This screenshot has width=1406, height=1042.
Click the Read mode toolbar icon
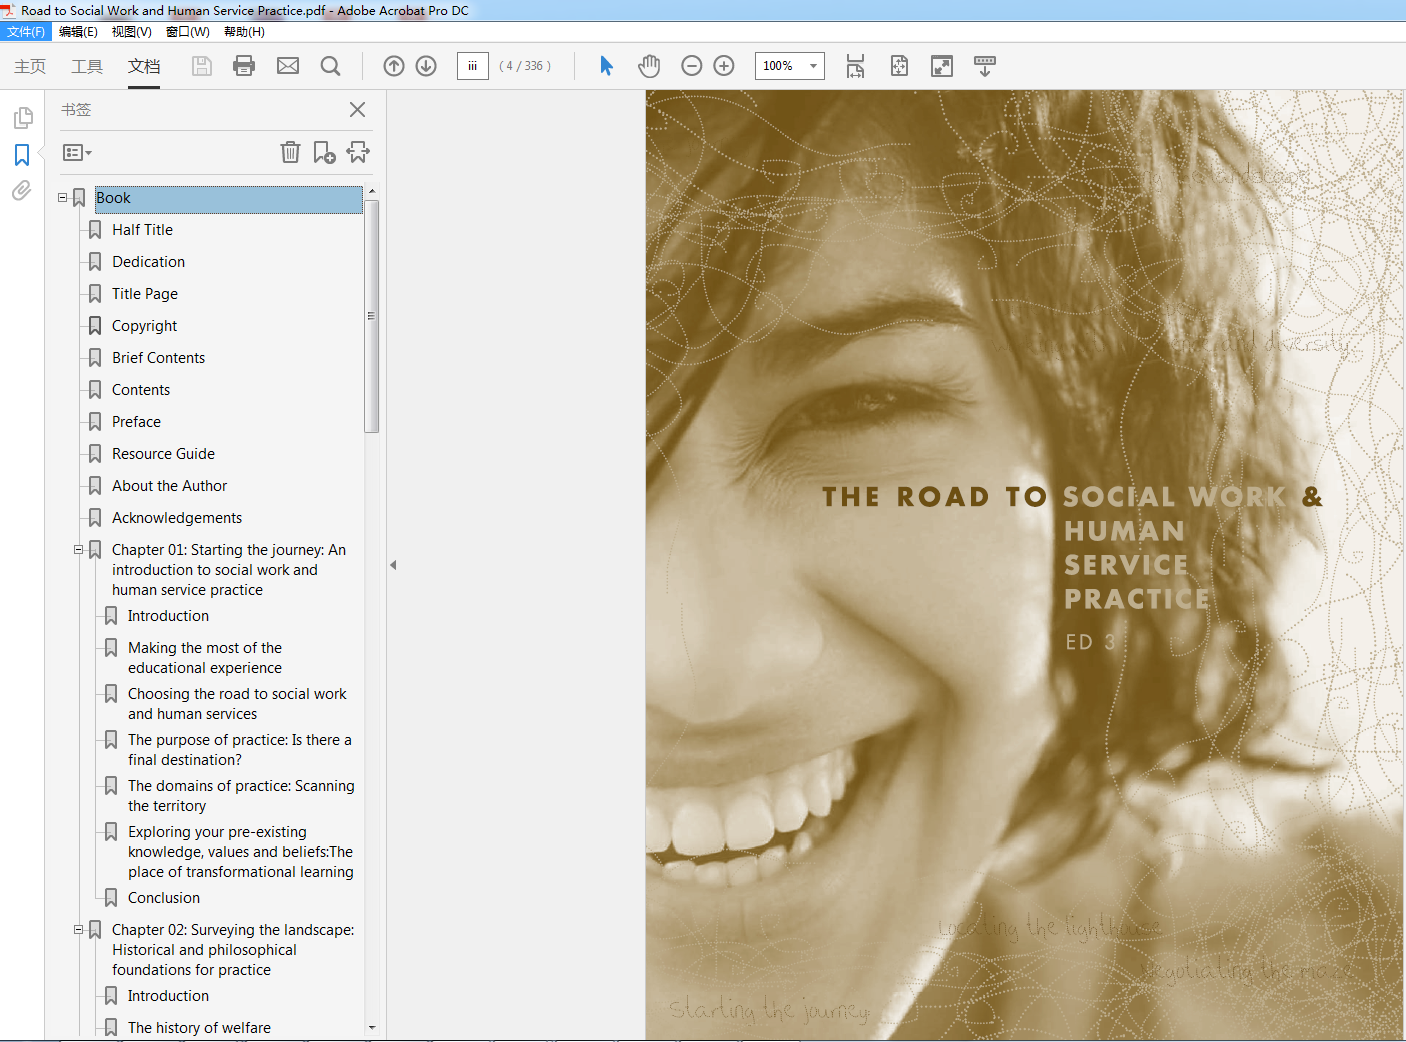[x=985, y=66]
